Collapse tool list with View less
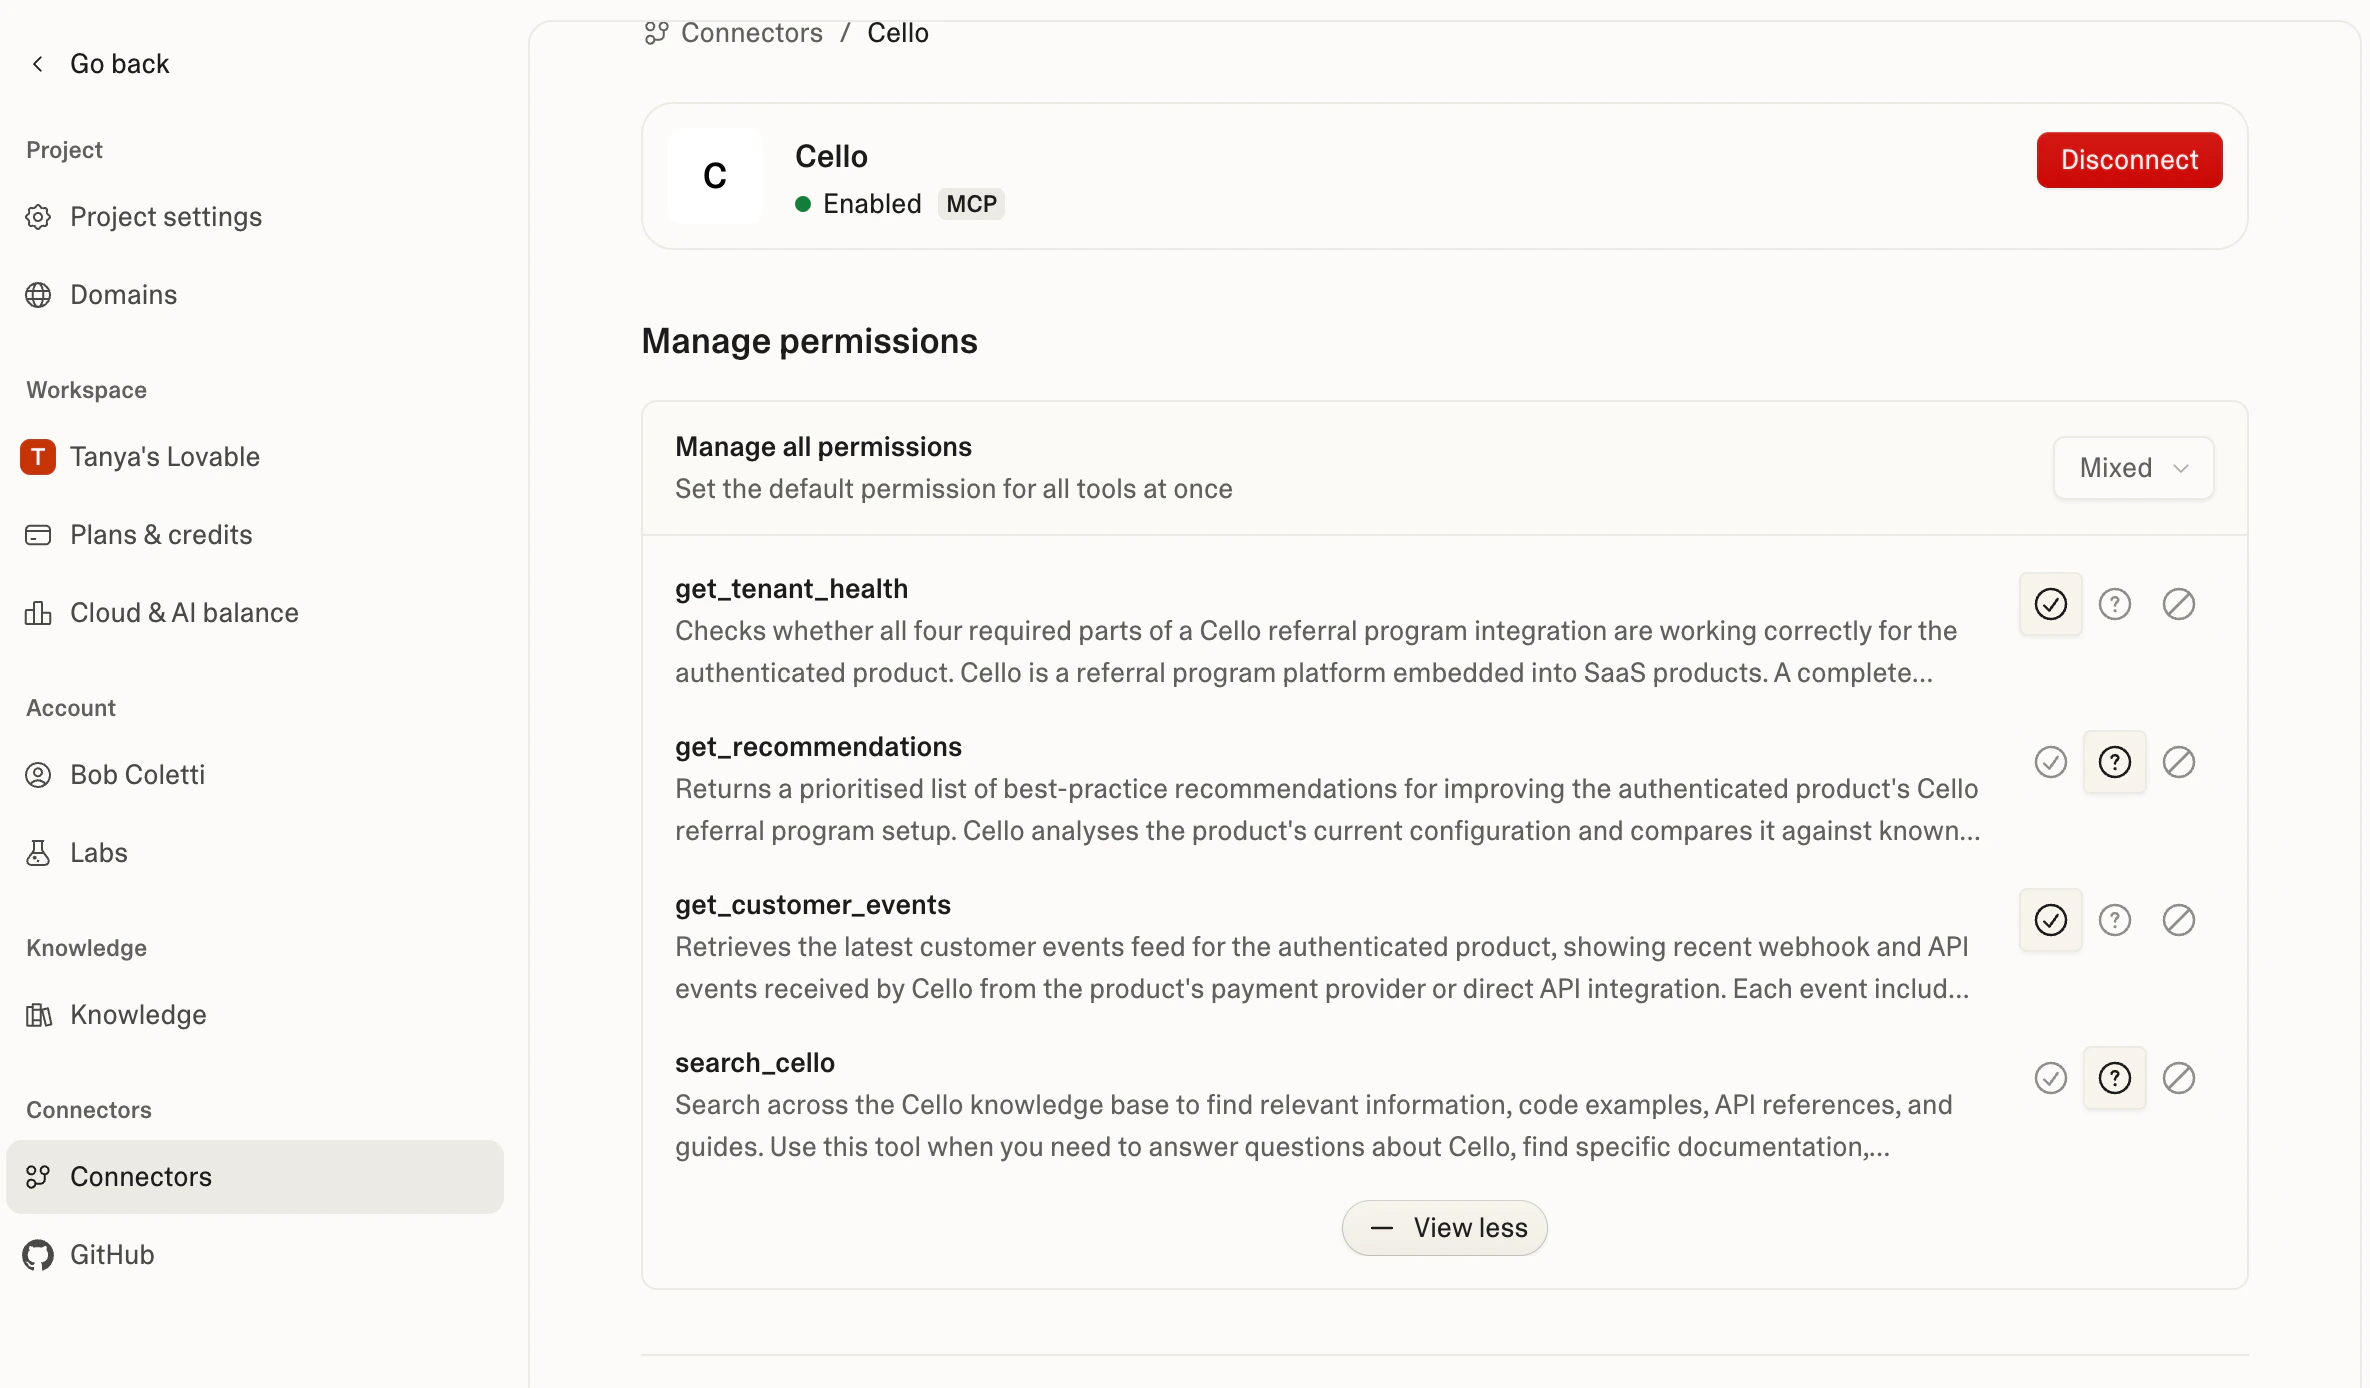 [x=1444, y=1228]
